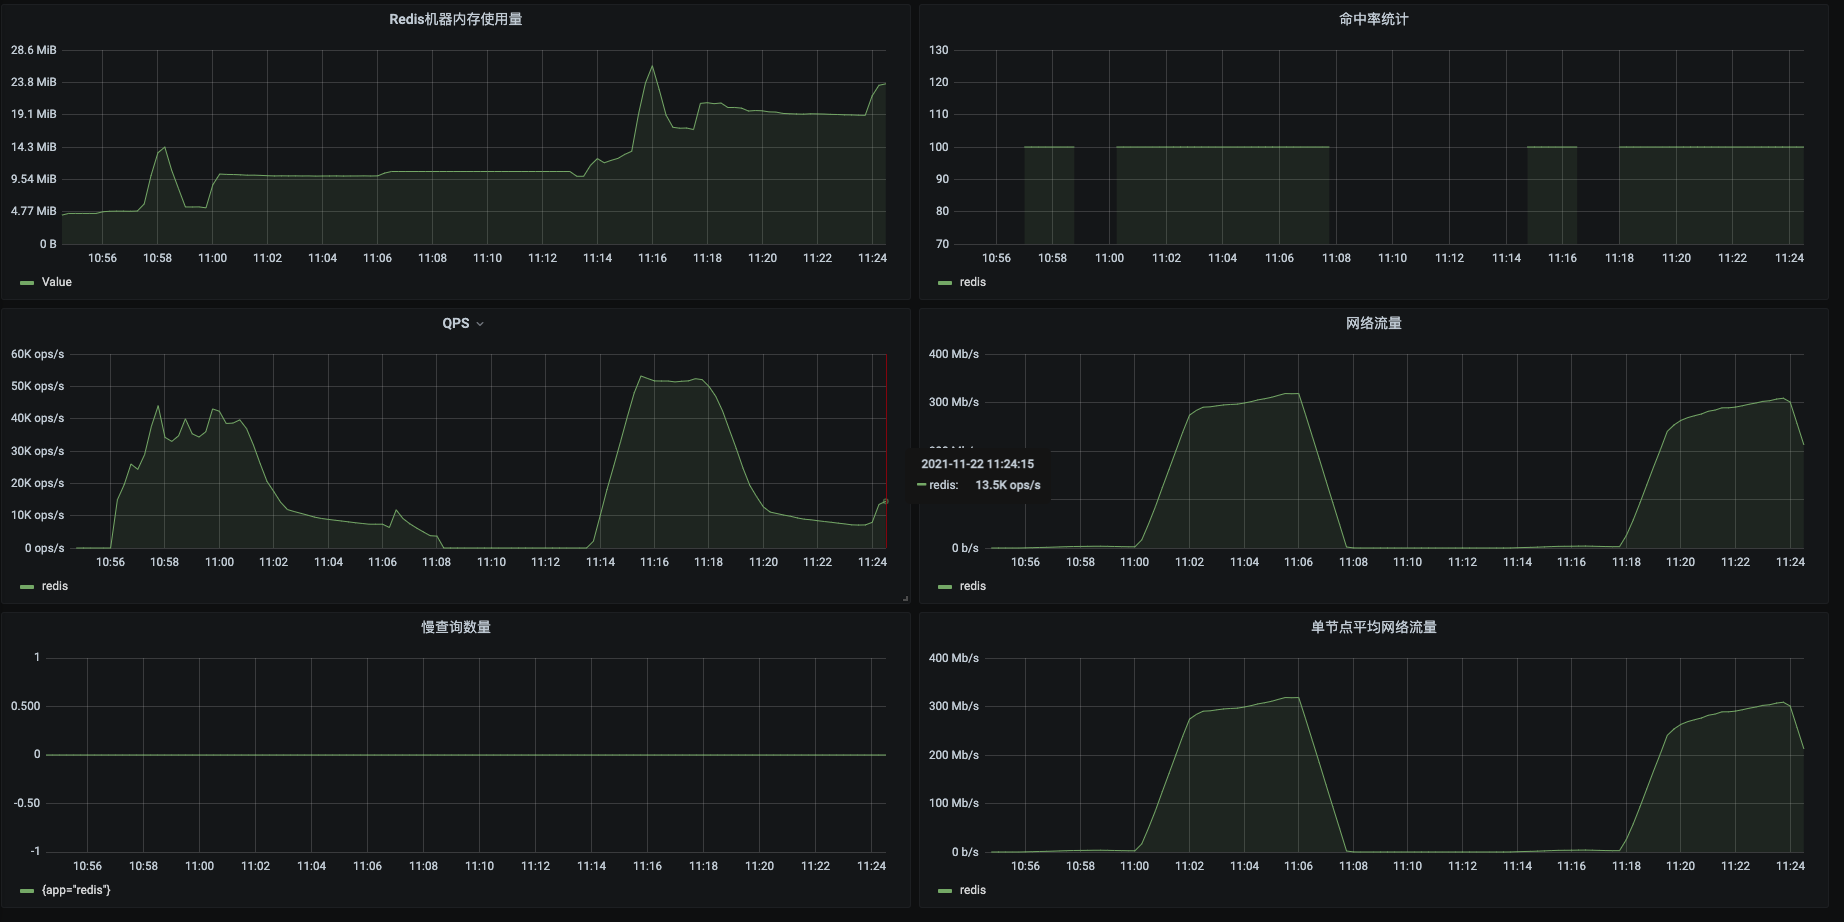The width and height of the screenshot is (1844, 922).
Task: Click the QPS plateau around 11:17
Action: 680,381
